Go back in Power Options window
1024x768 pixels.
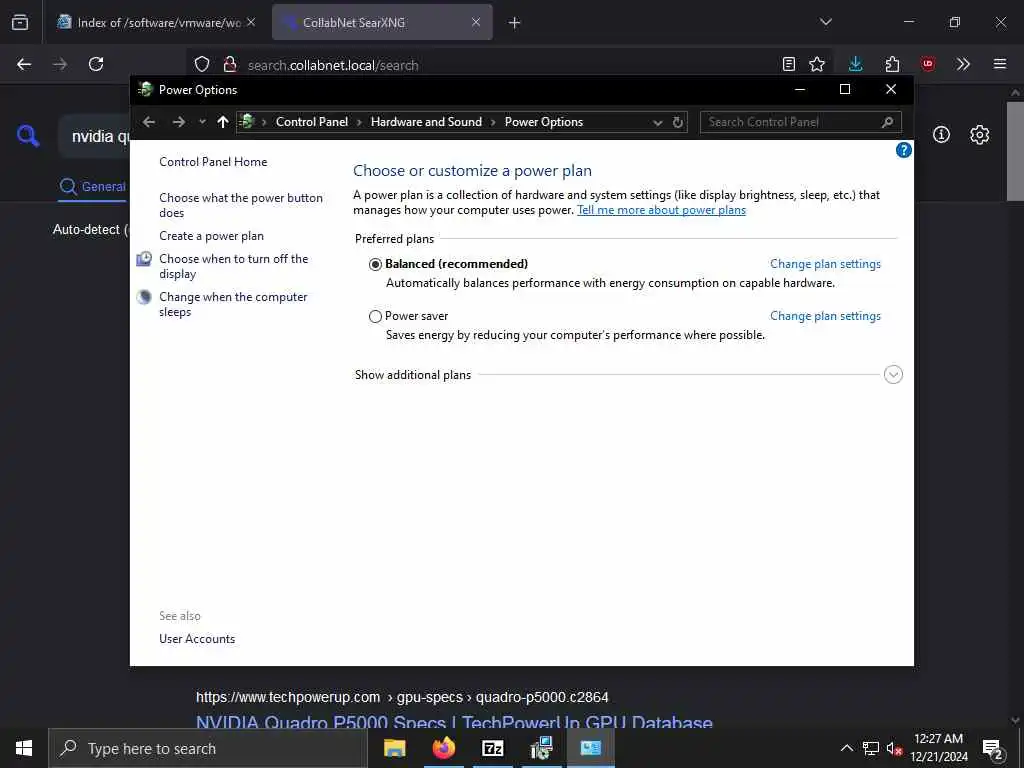149,122
